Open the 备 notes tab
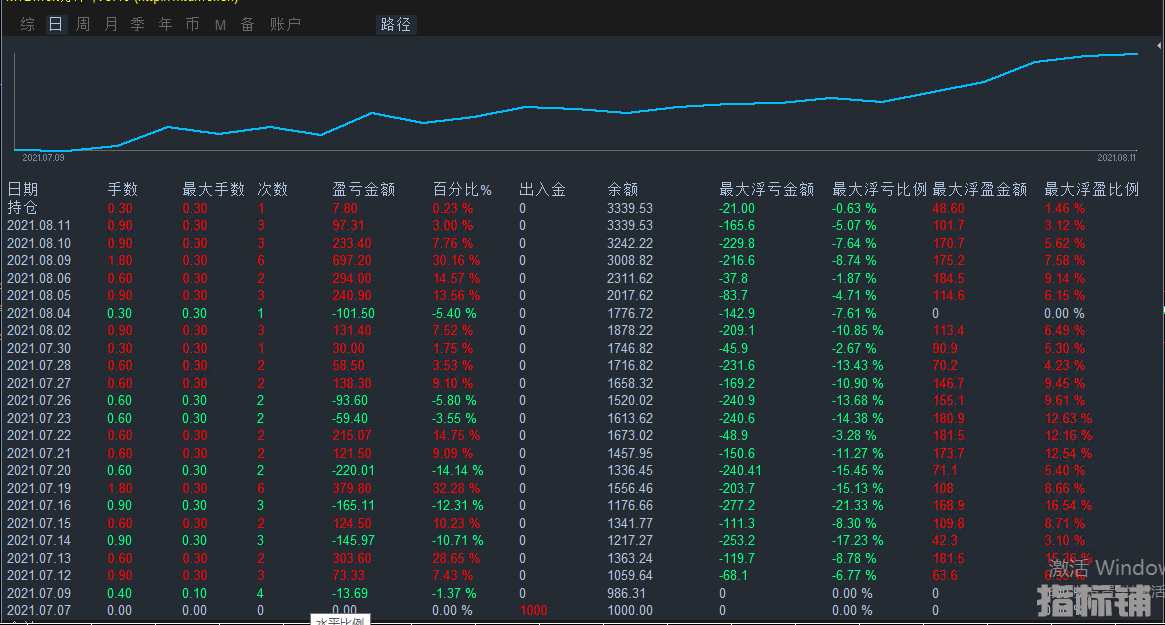The image size is (1165, 625). pos(247,24)
